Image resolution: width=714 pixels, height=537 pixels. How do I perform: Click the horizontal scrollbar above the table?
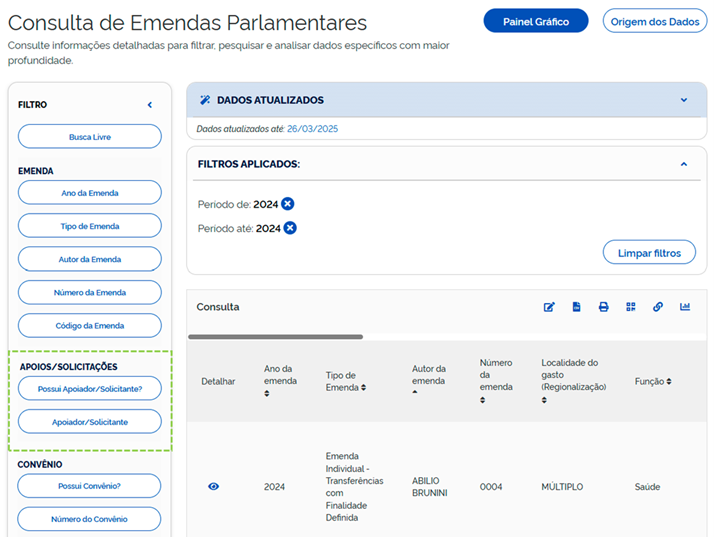pyautogui.click(x=275, y=337)
